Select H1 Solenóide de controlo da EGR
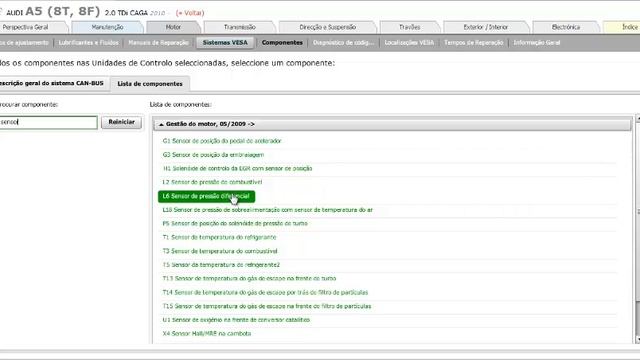The height and width of the screenshot is (360, 640). [238, 168]
